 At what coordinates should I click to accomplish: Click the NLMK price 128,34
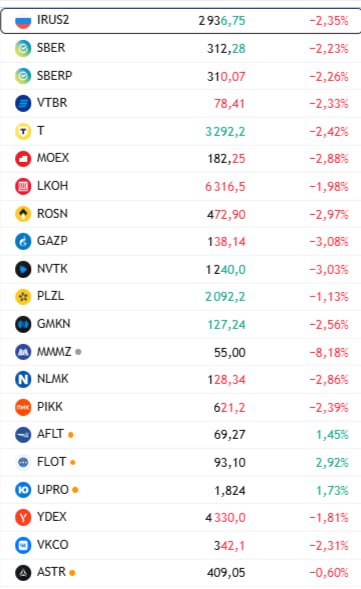pos(227,380)
